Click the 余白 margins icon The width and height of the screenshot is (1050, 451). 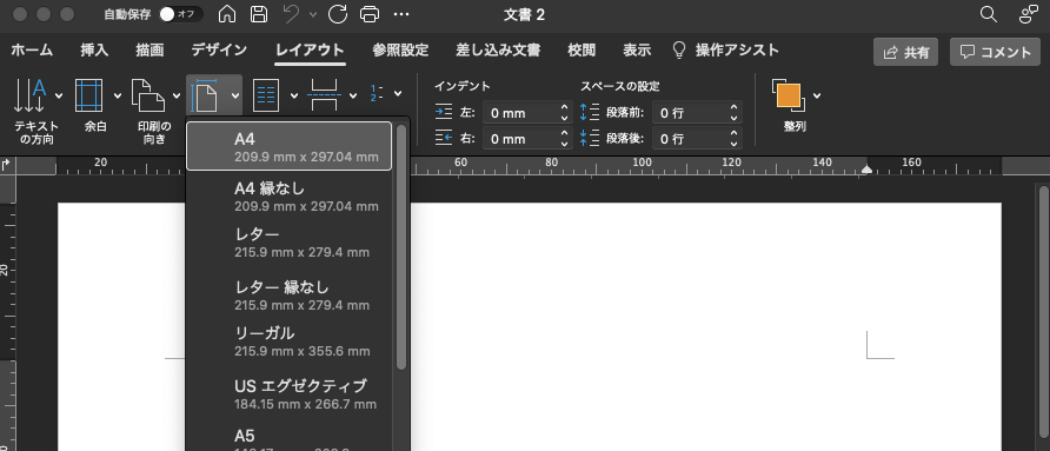point(88,95)
